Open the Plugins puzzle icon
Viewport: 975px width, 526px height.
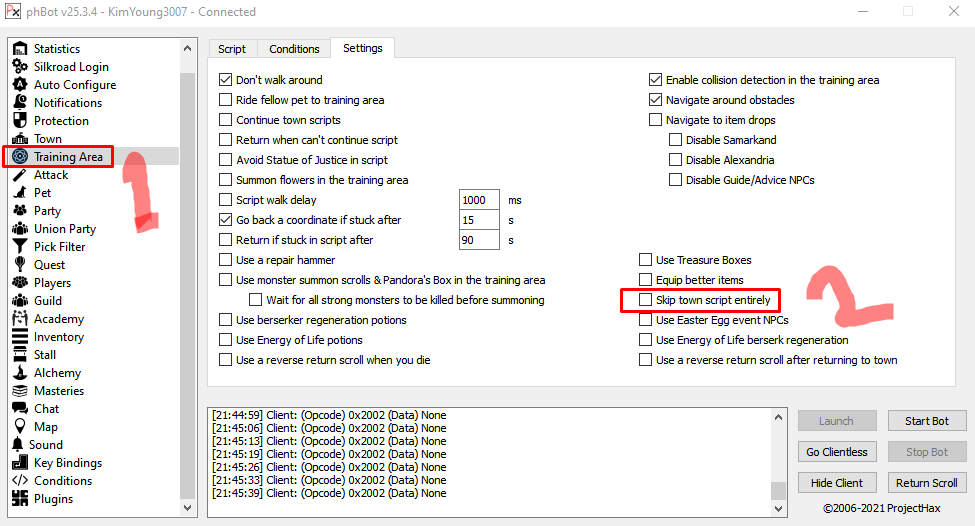(x=20, y=499)
